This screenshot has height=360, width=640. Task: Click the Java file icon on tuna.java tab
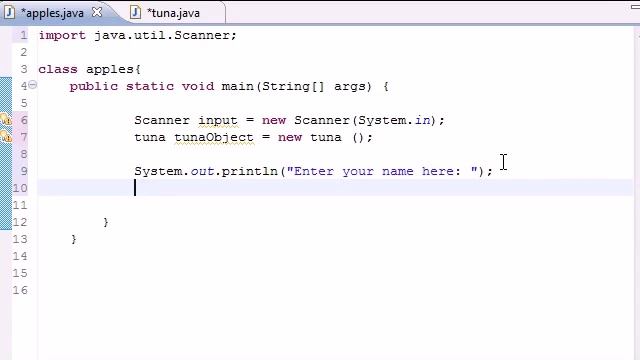(x=135, y=13)
